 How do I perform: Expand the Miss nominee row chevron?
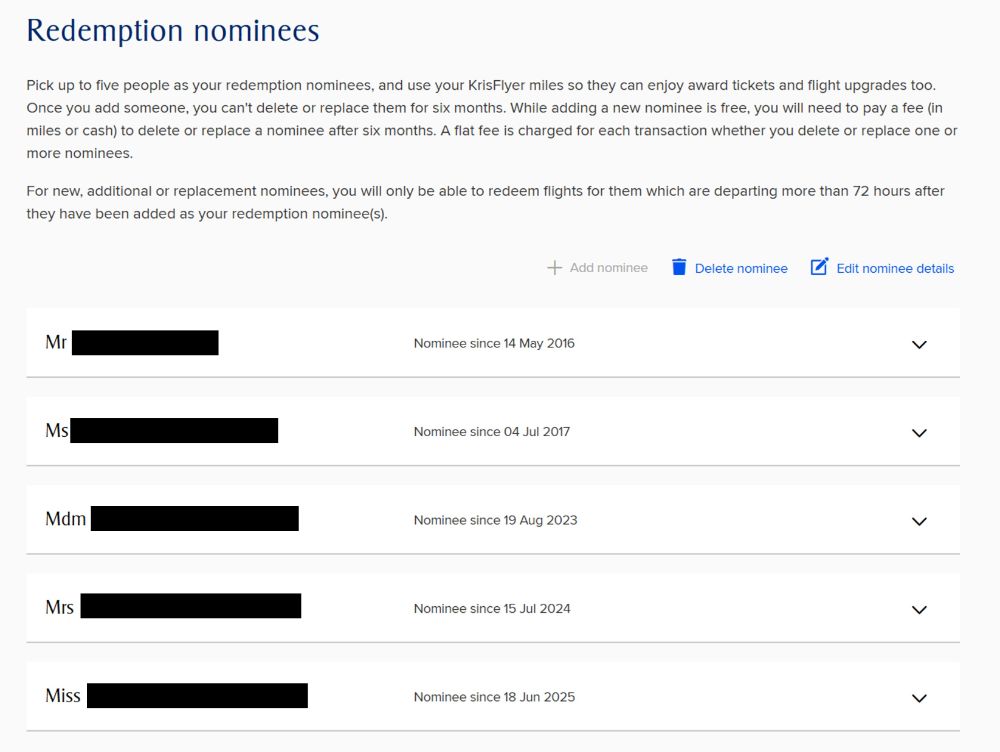click(x=920, y=698)
